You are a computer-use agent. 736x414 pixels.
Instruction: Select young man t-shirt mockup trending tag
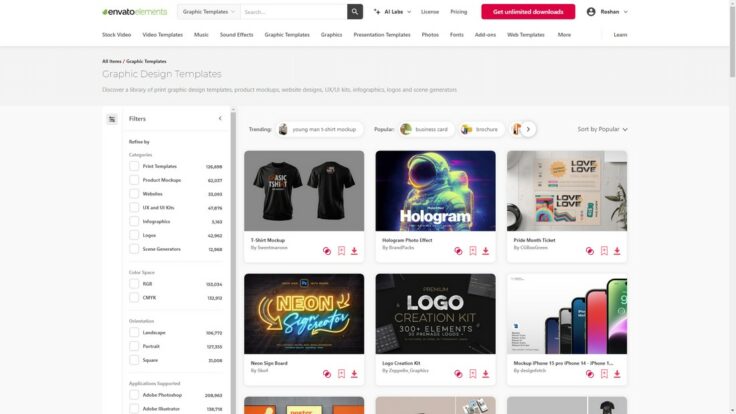[x=319, y=129]
